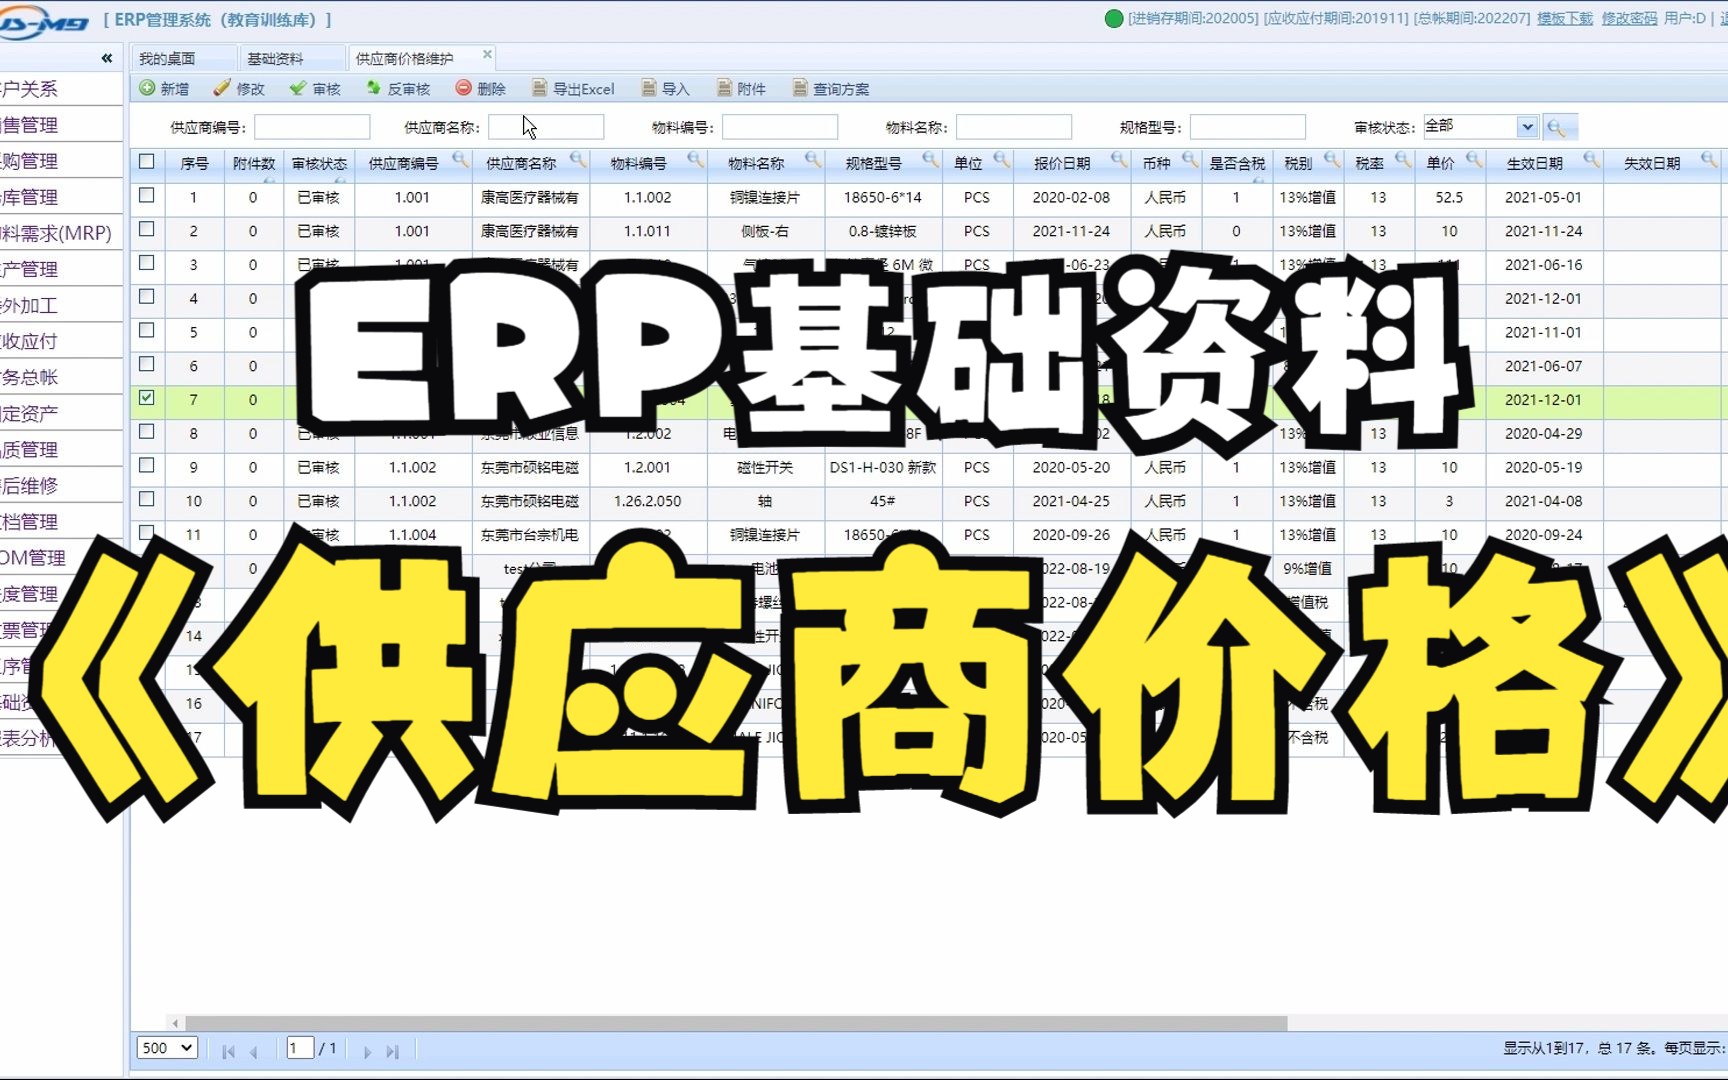
Task: Click the 修改密码 link at top
Action: pyautogui.click(x=1629, y=18)
